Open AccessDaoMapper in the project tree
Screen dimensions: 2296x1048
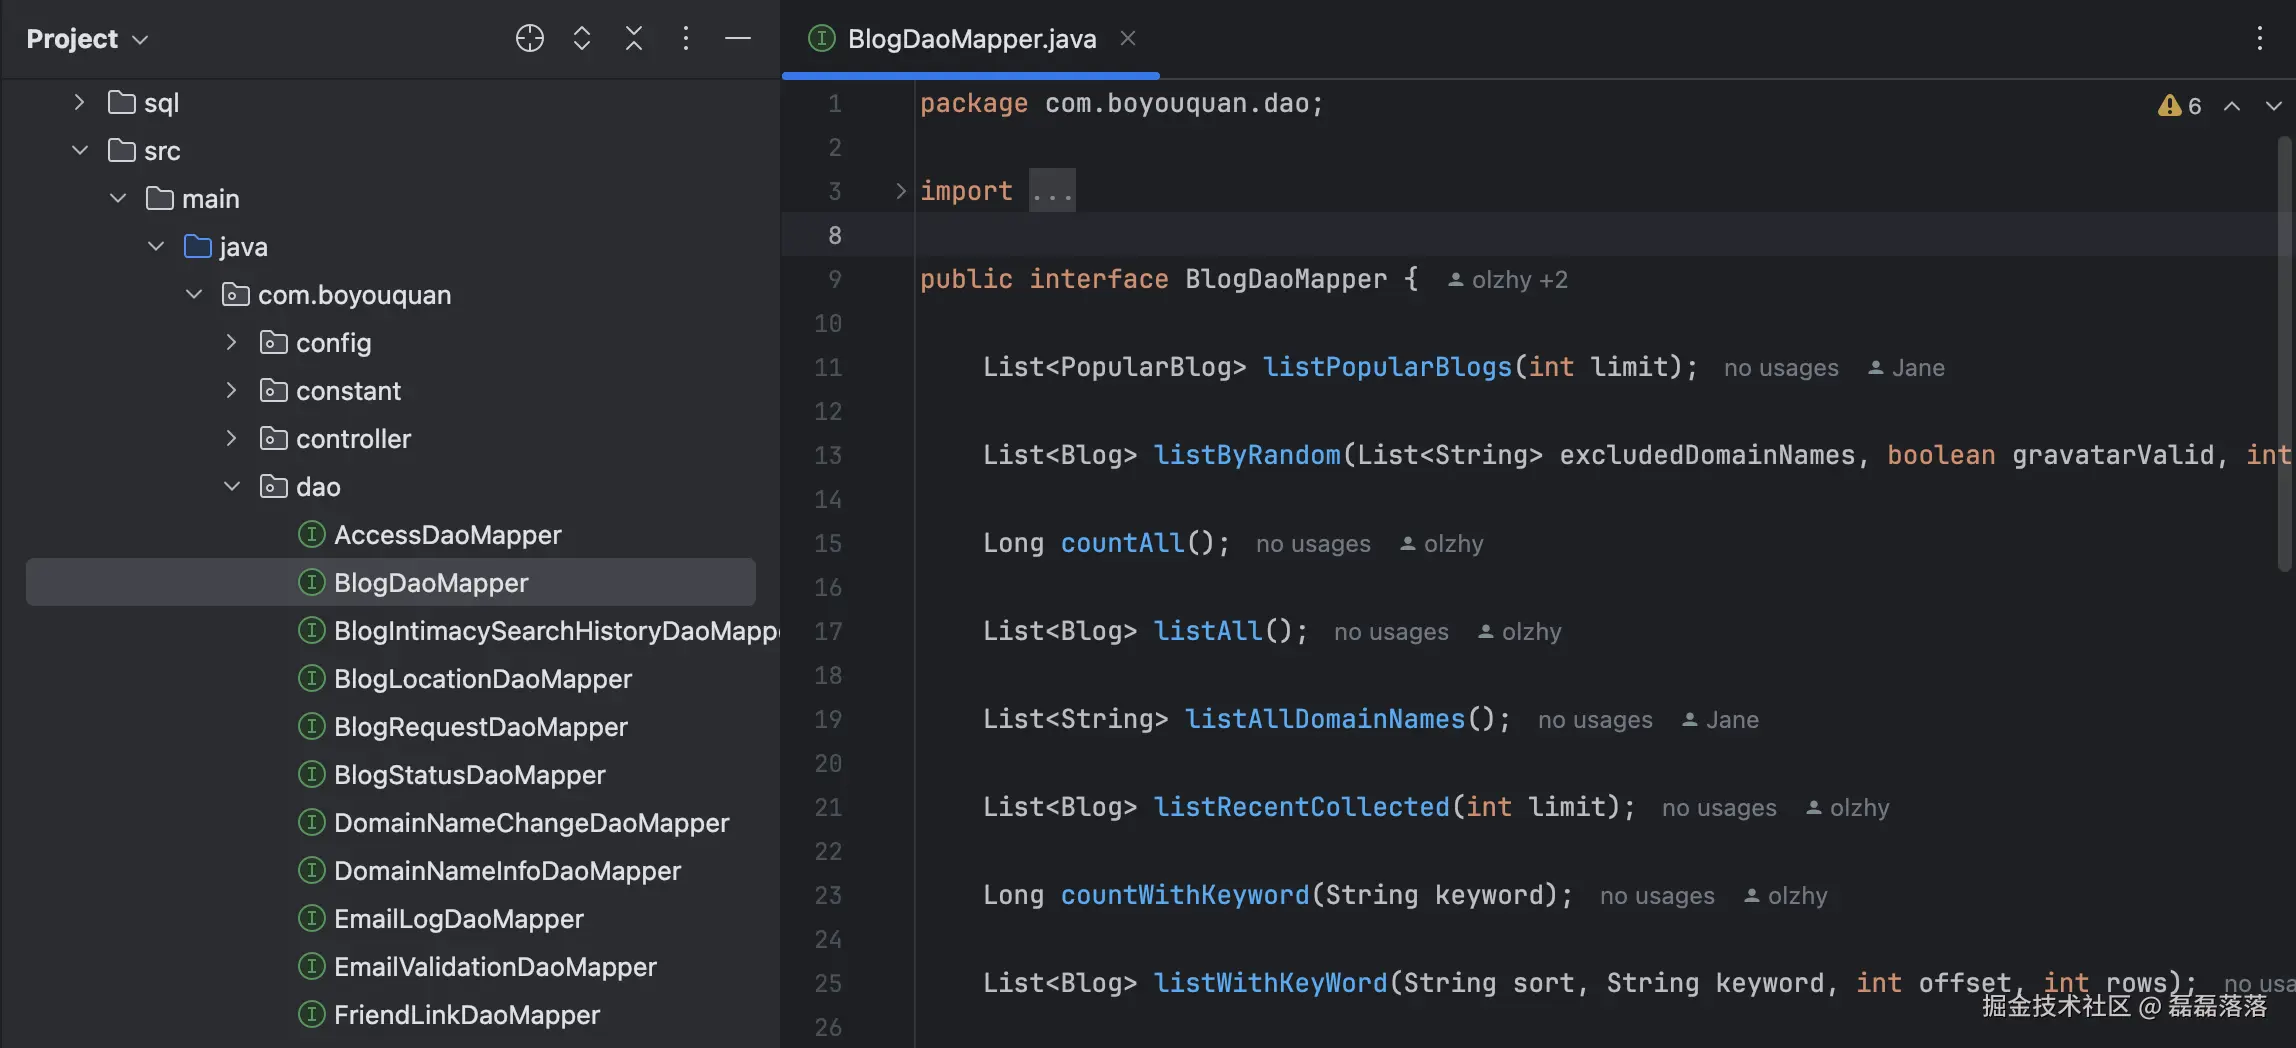(447, 535)
